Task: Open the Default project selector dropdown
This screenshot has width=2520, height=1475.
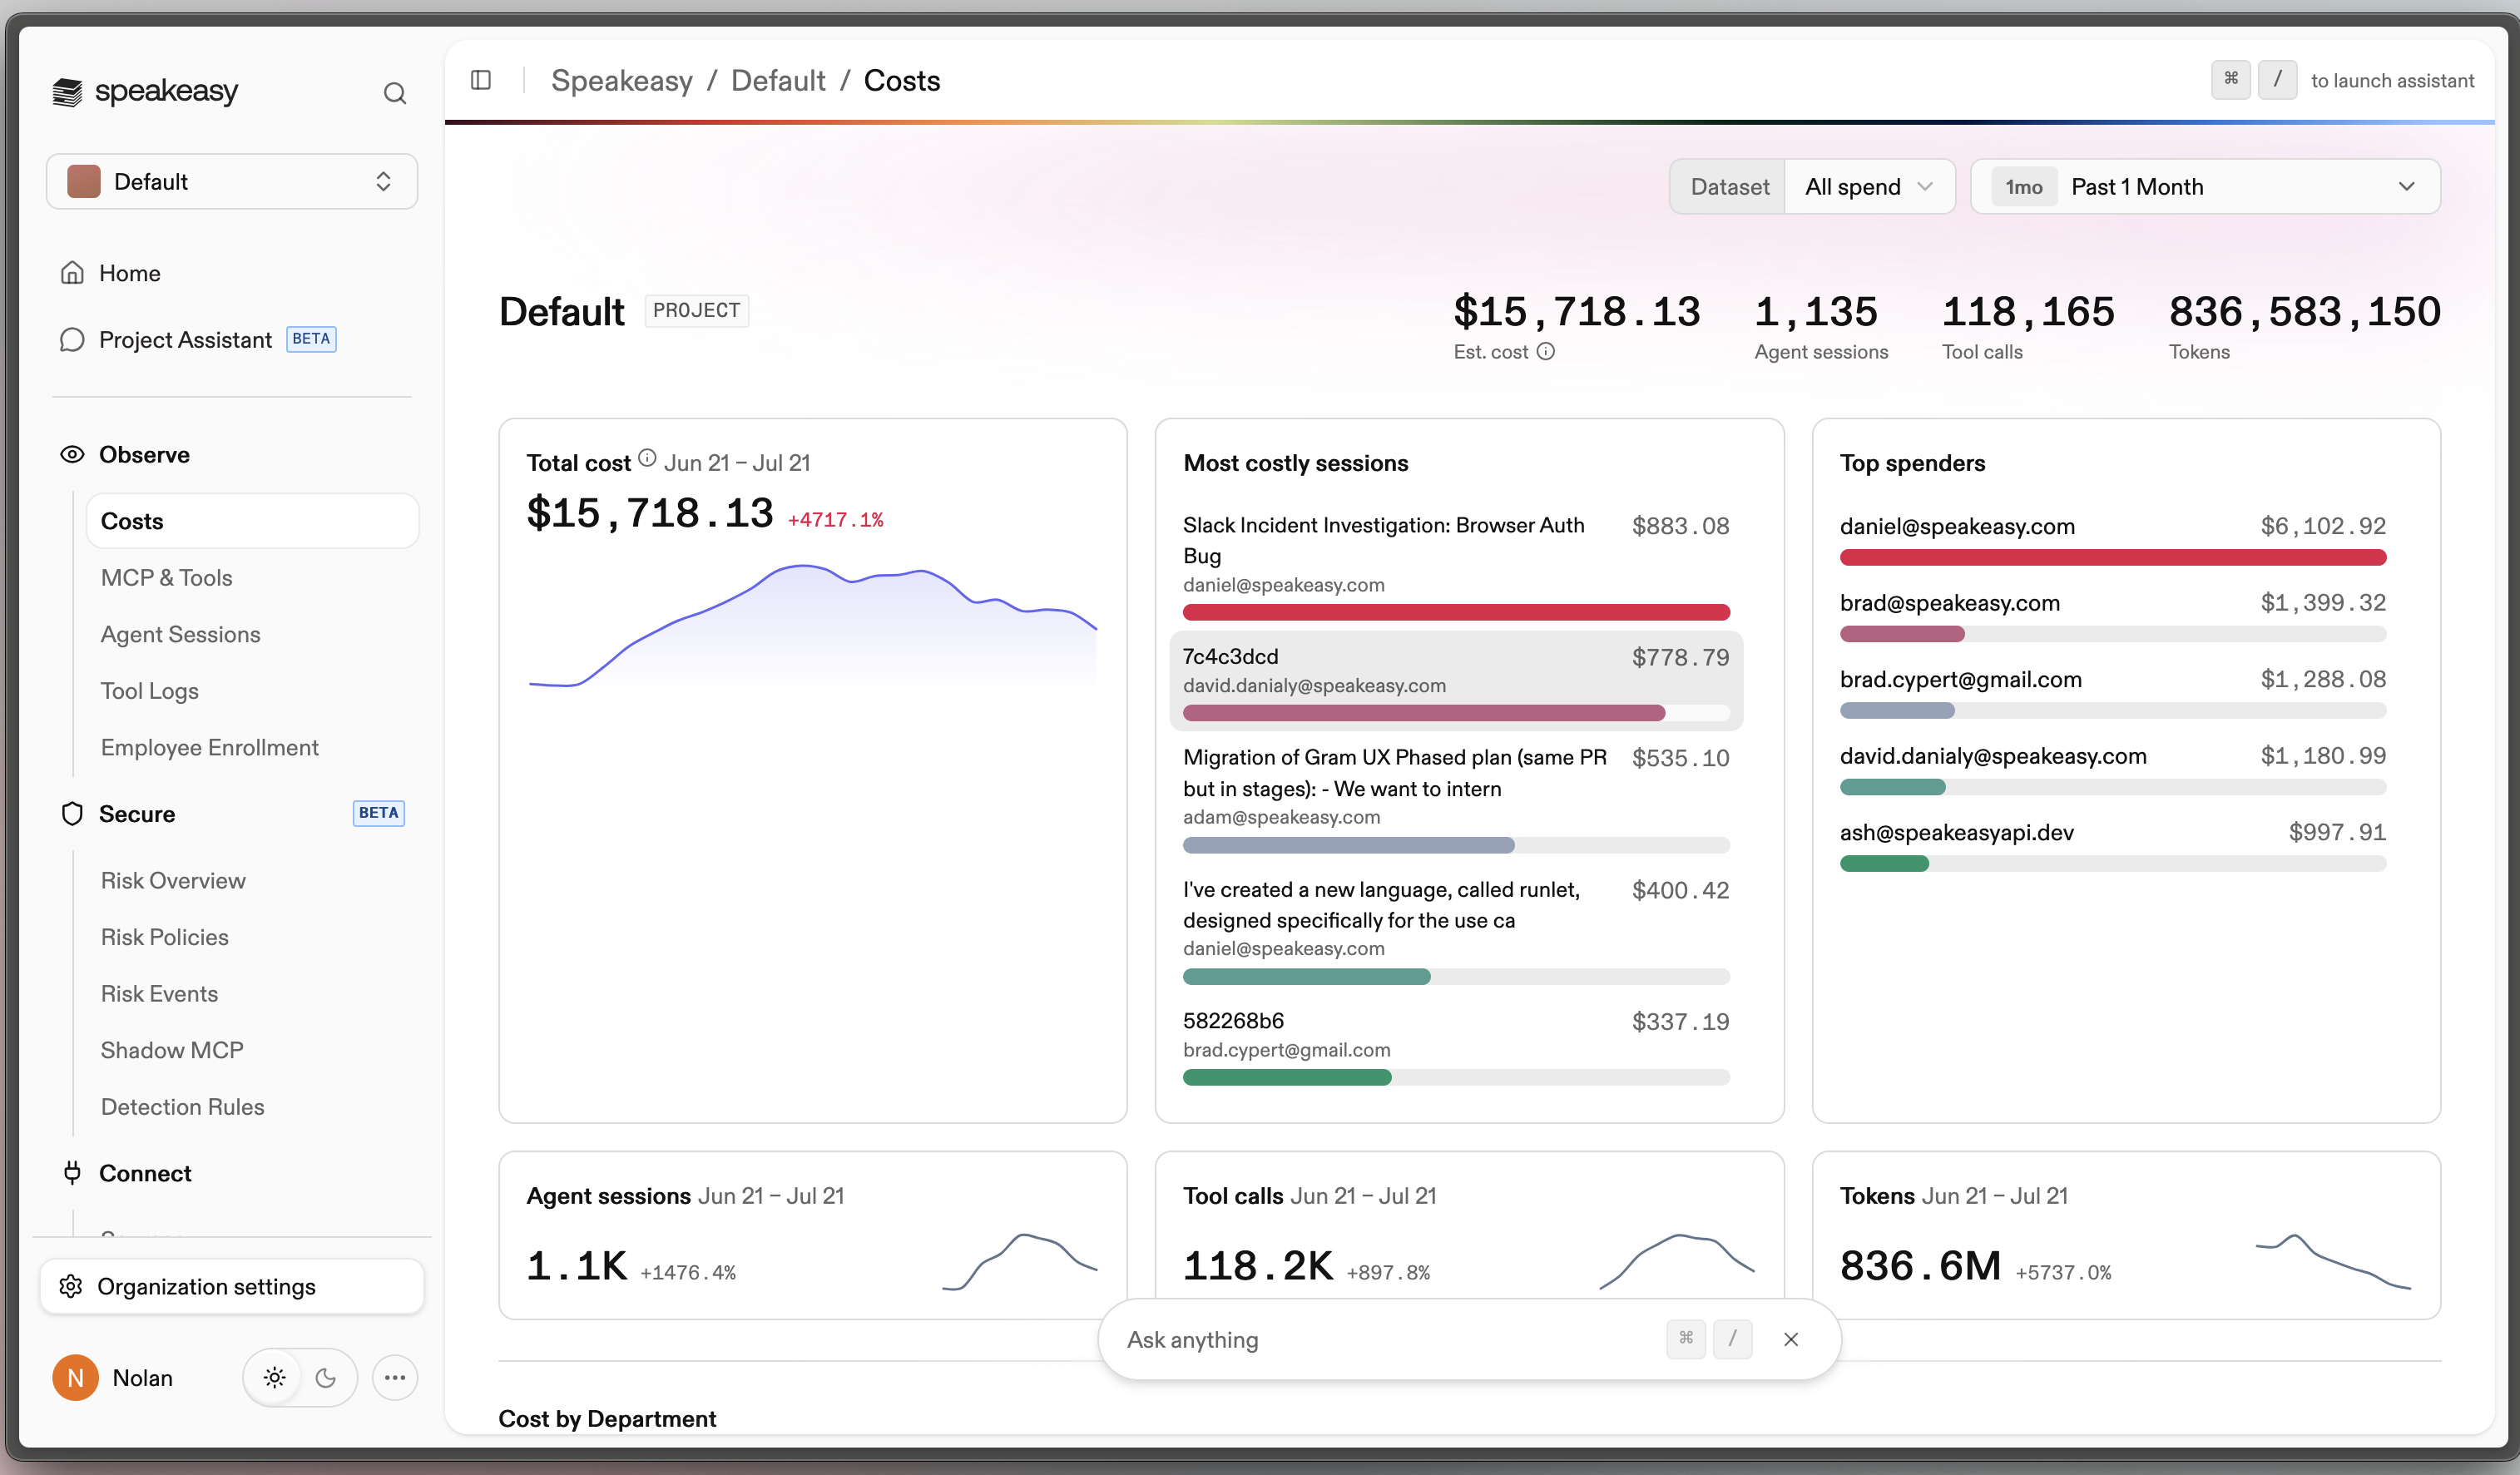Action: pos(232,181)
